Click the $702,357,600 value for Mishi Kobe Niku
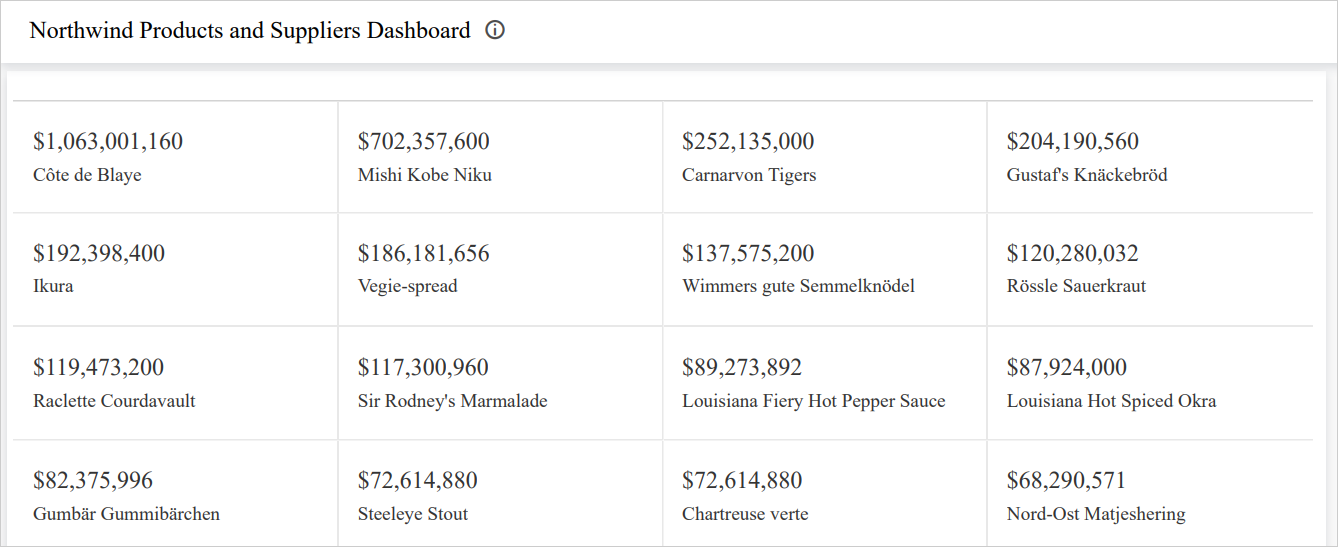1338x547 pixels. click(x=423, y=141)
